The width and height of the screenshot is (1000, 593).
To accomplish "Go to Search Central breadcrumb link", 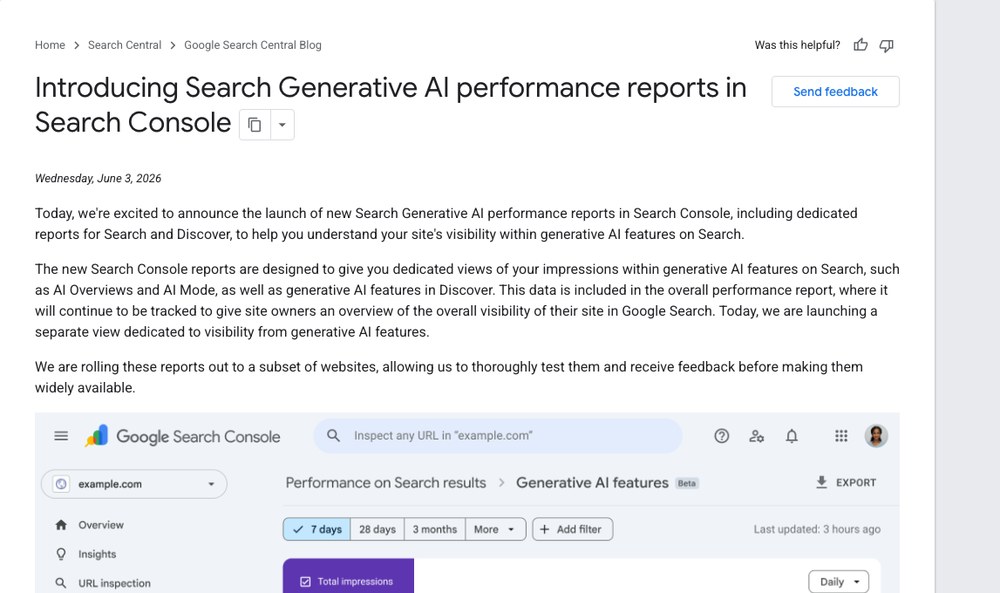I will (124, 45).
